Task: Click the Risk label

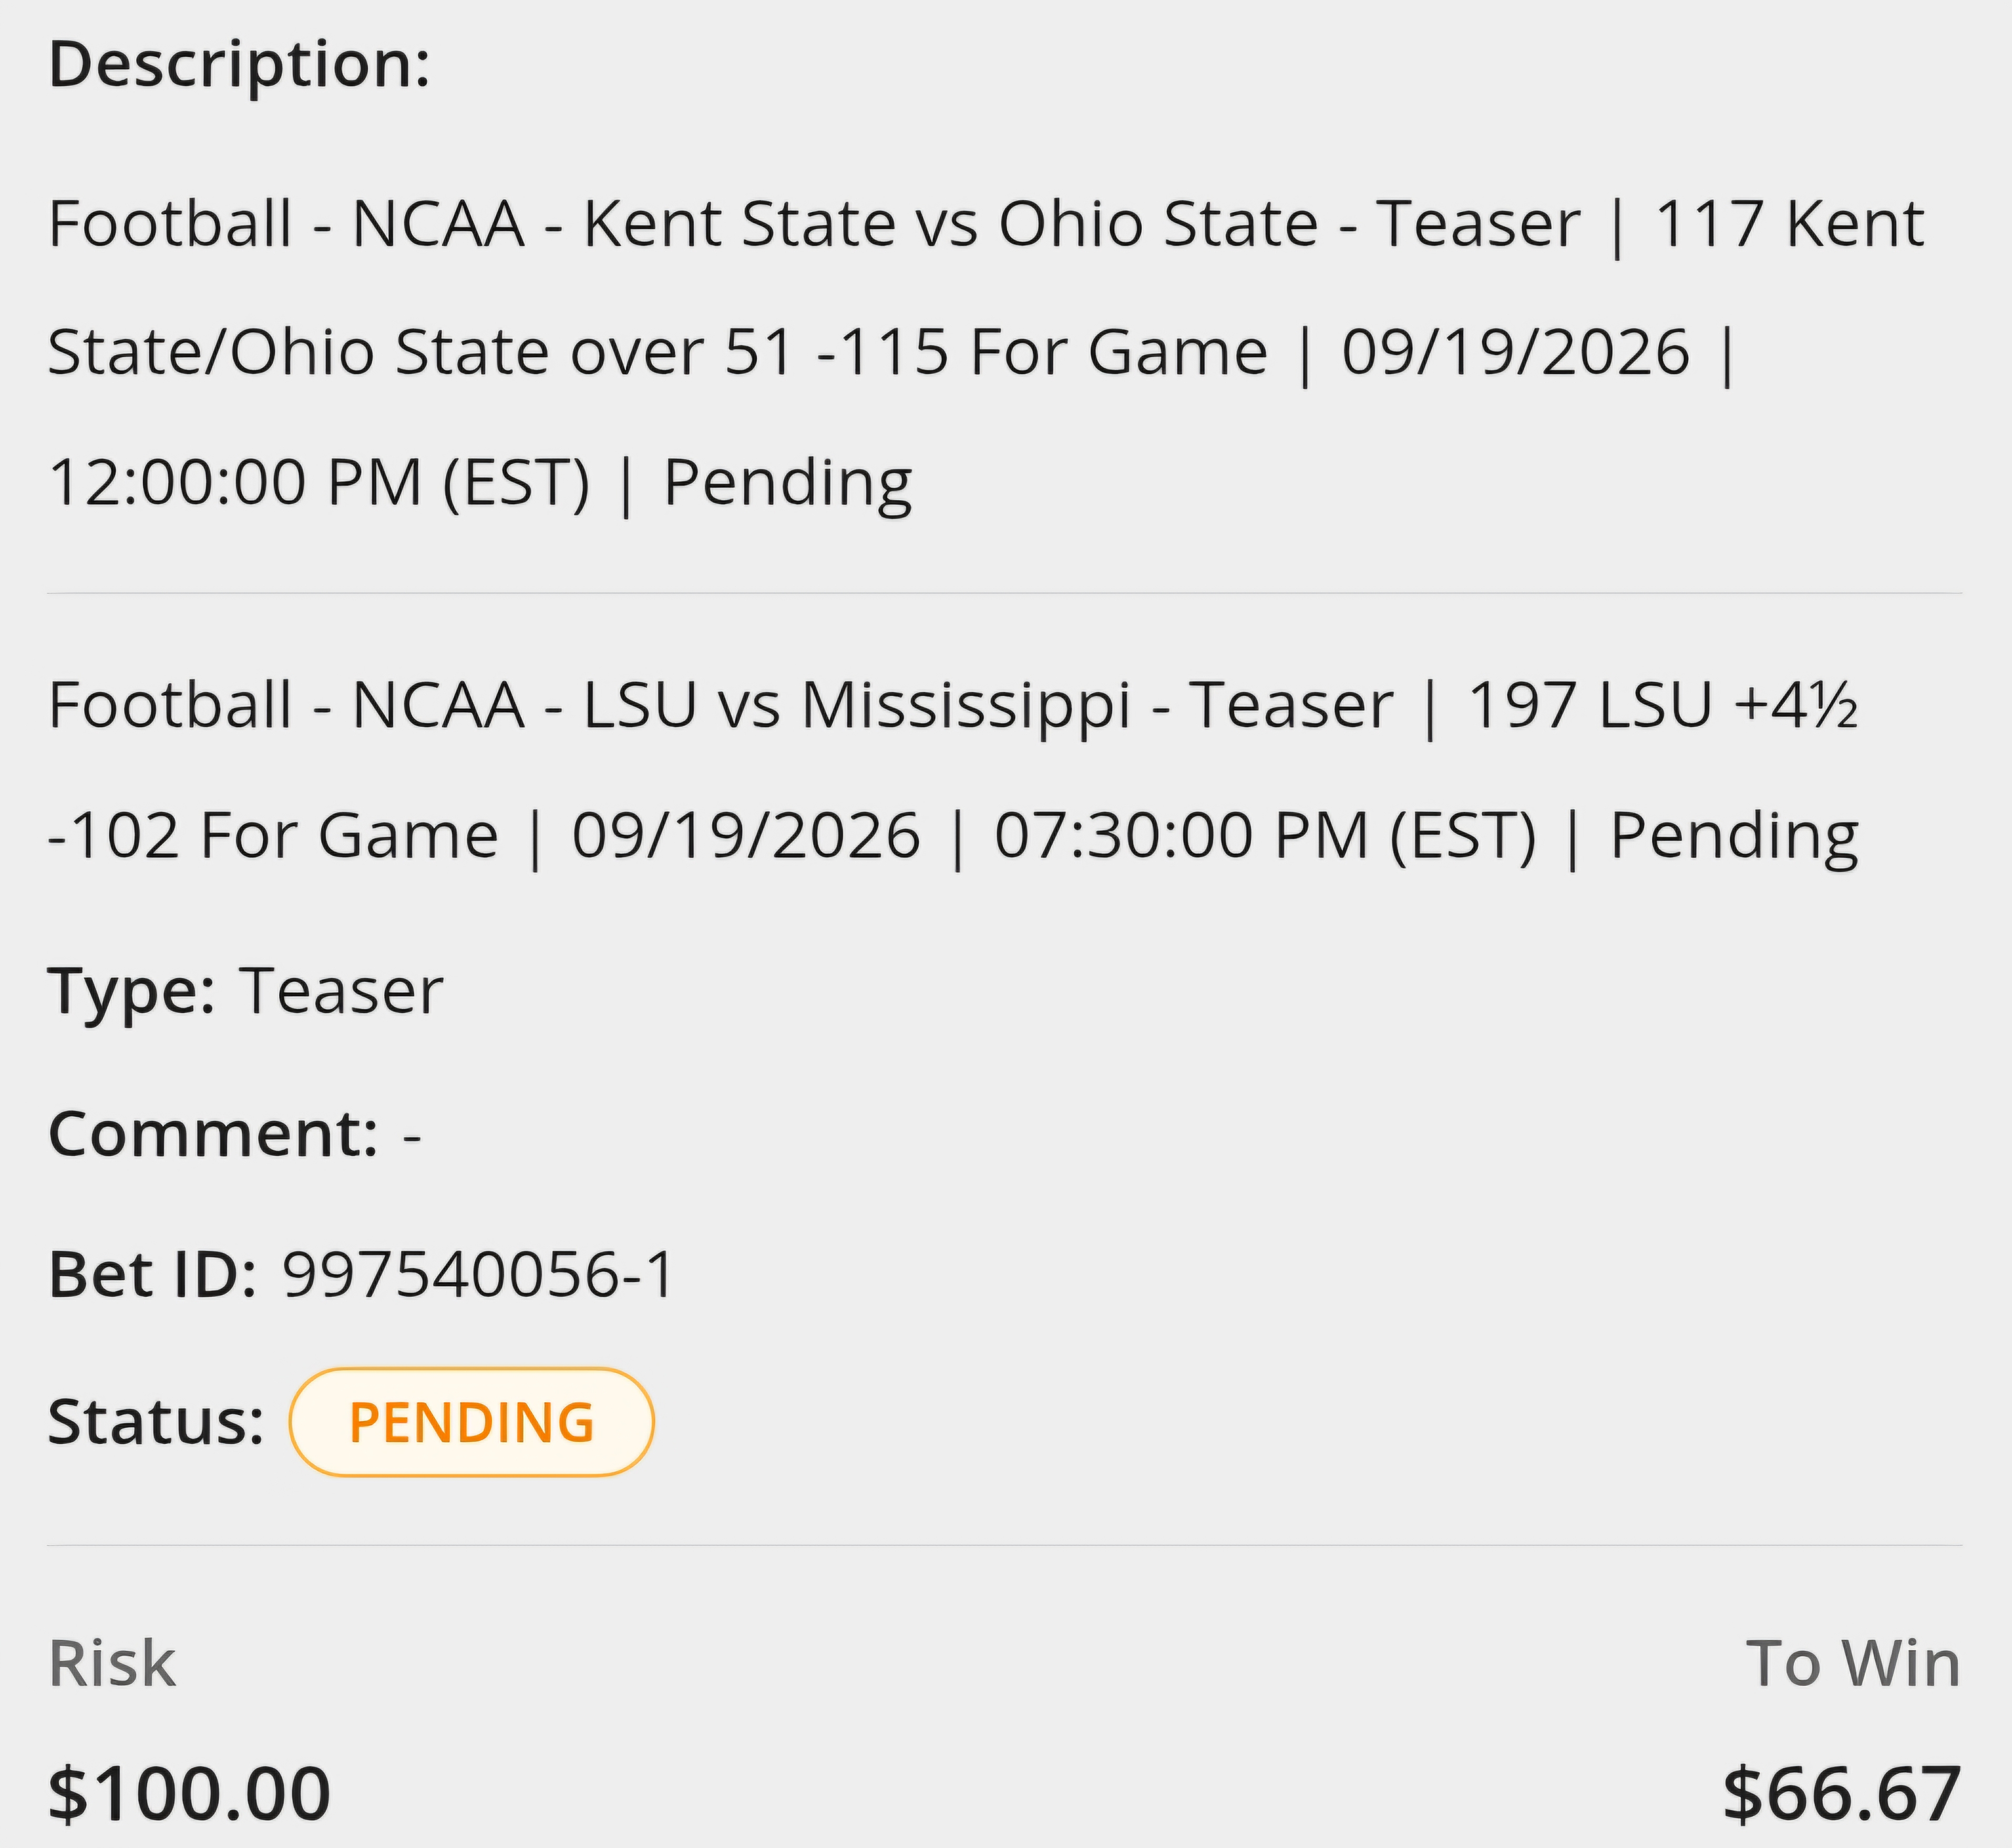Action: click(x=112, y=1663)
